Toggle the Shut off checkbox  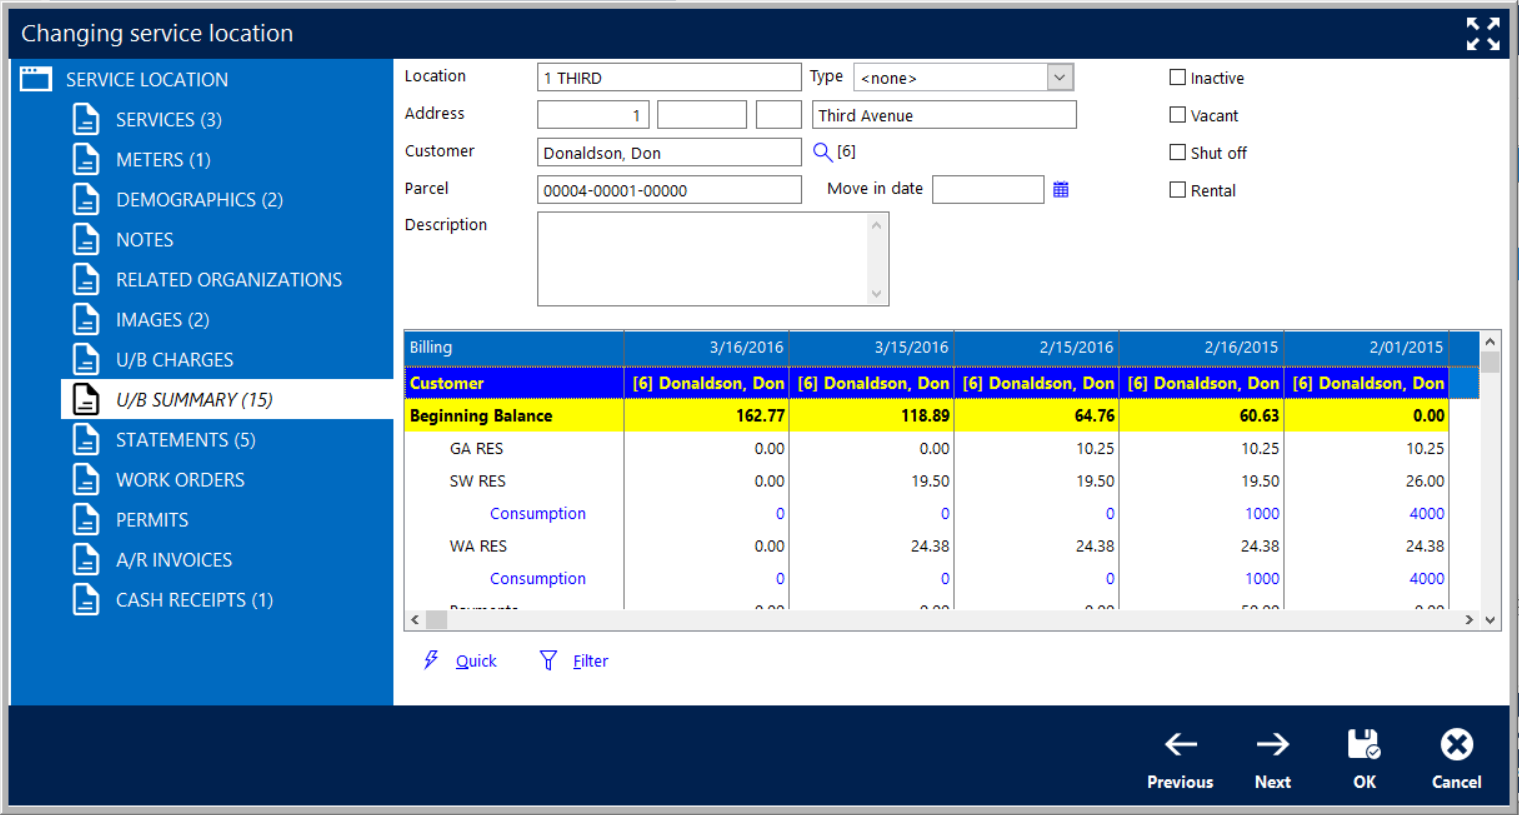(x=1178, y=152)
